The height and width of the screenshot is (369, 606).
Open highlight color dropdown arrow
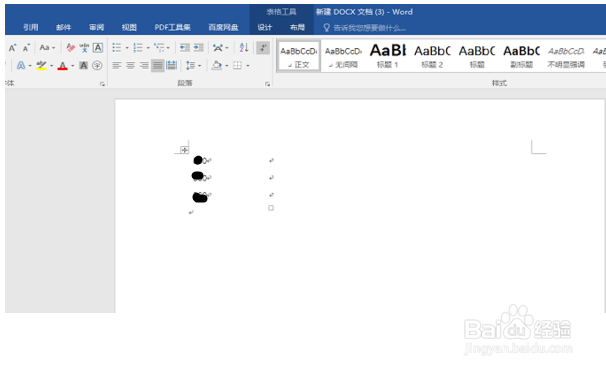51,66
